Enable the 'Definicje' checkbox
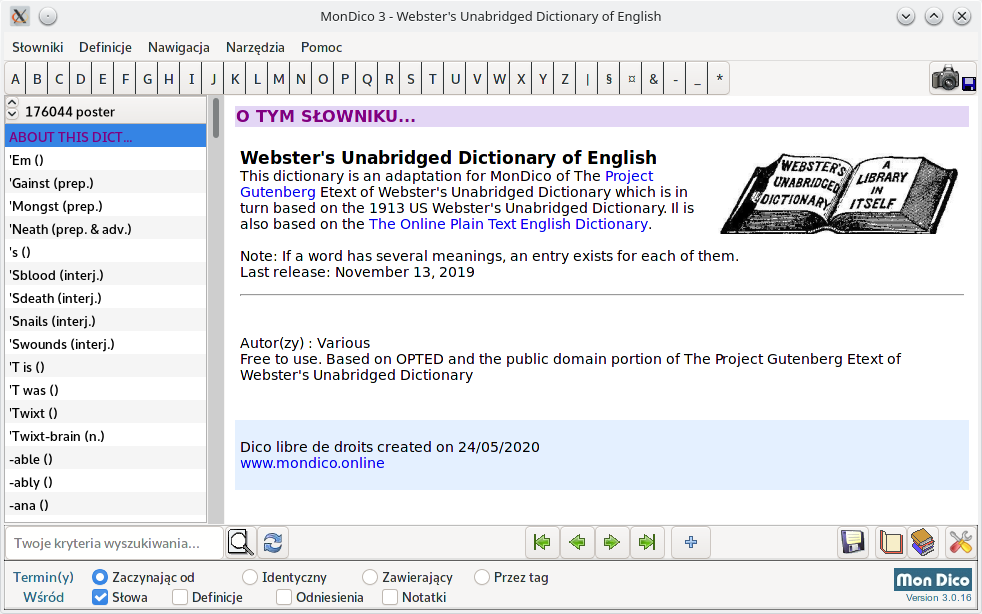 click(180, 597)
